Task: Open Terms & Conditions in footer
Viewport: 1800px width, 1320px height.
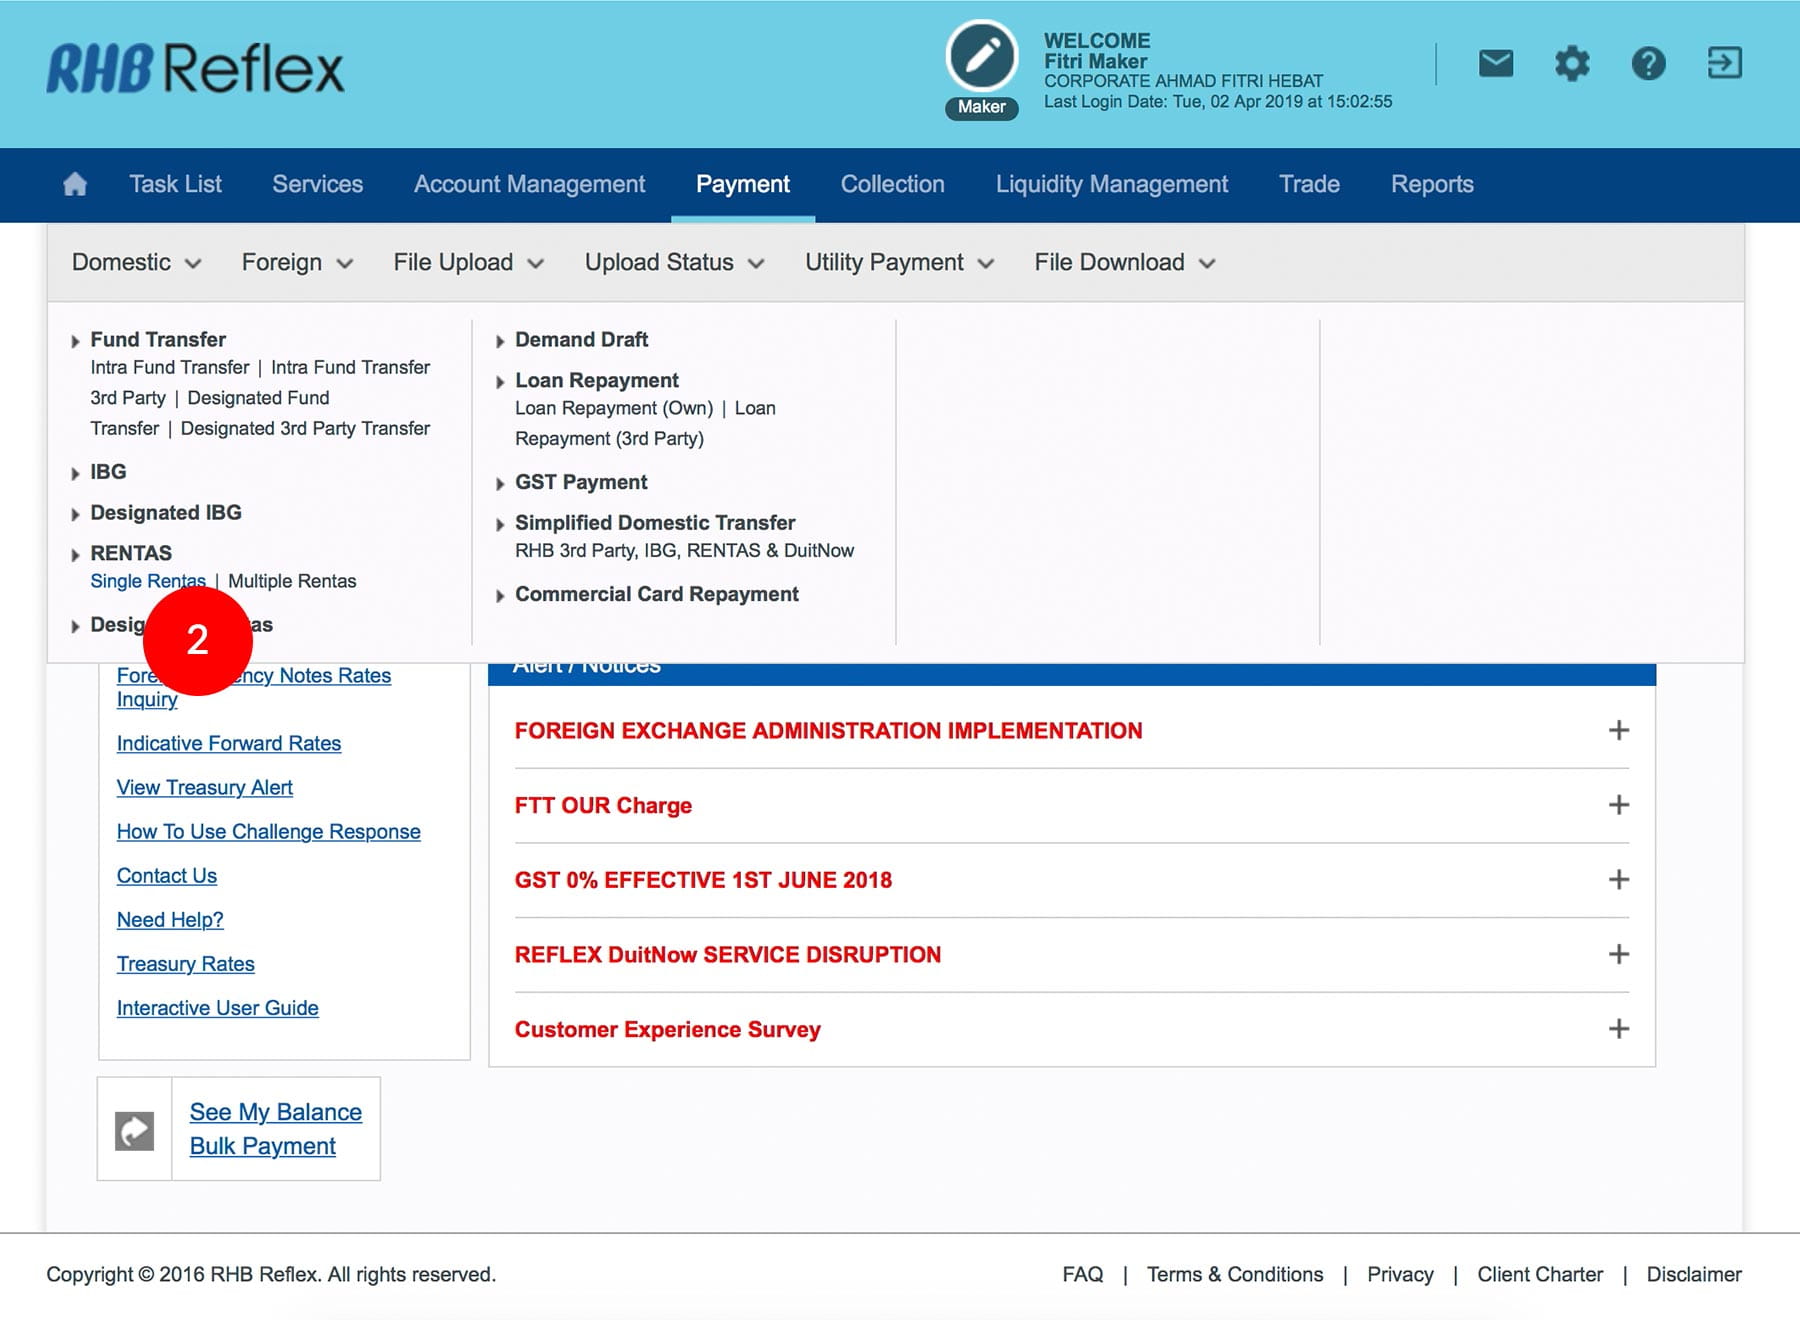Action: click(1234, 1274)
